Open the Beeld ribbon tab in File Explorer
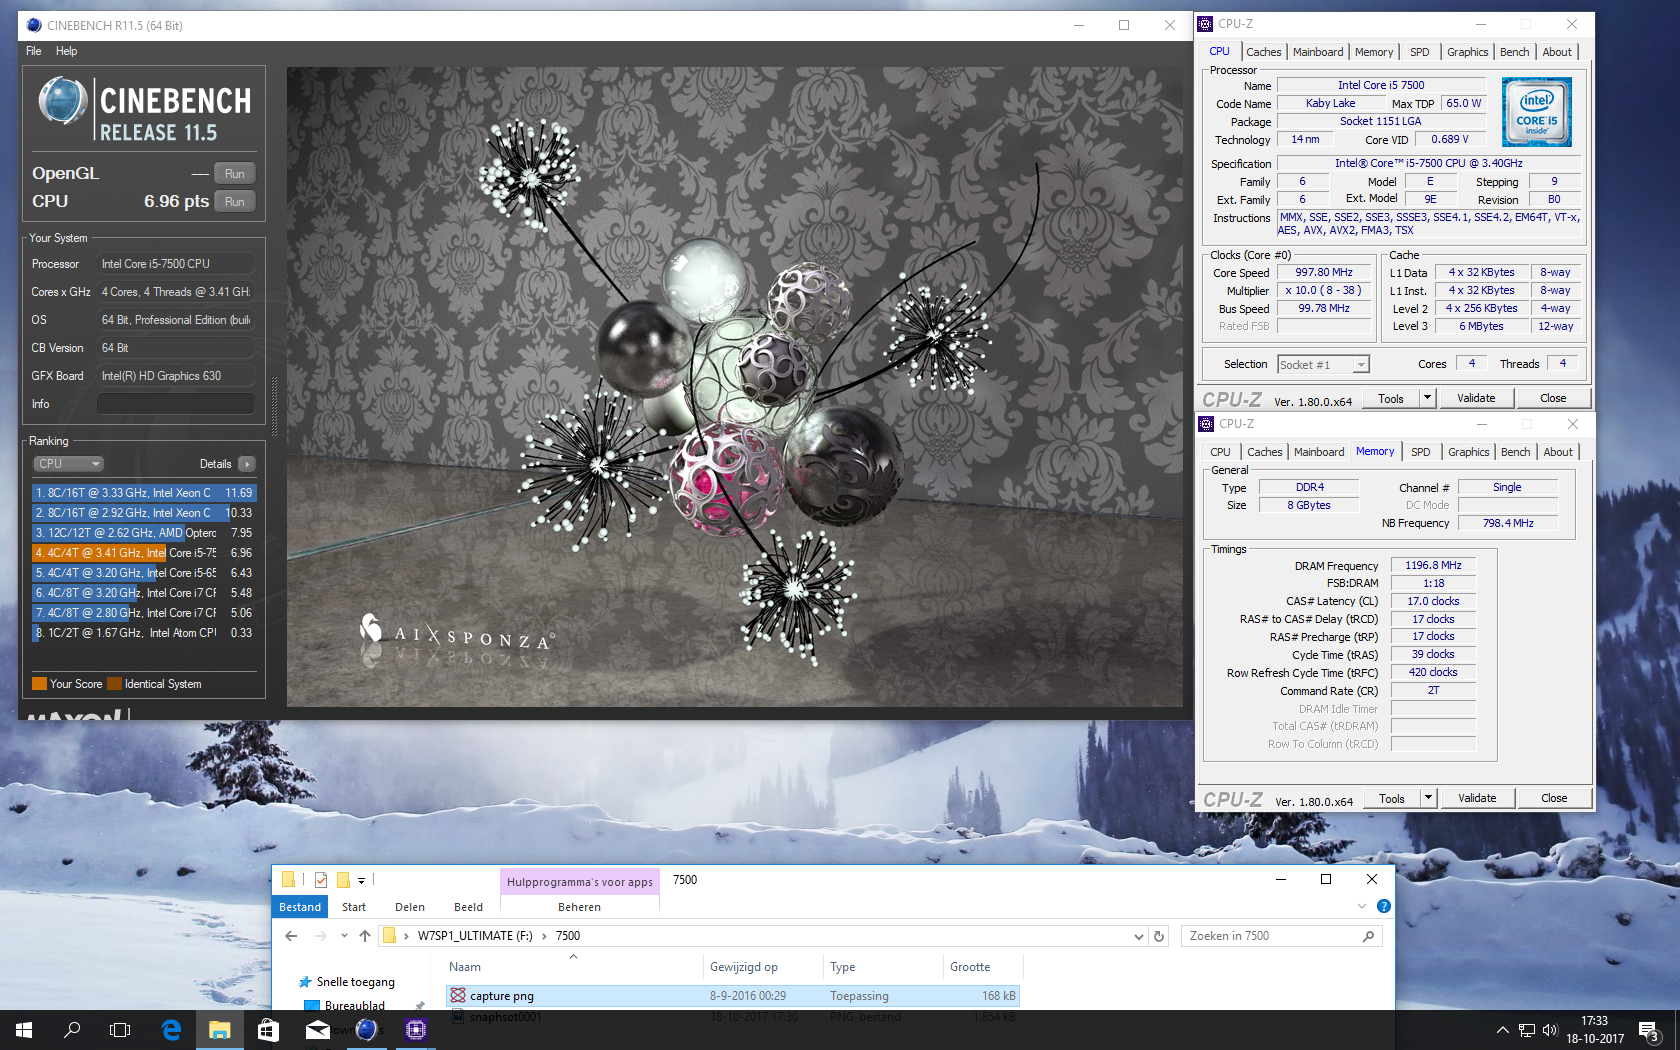Image resolution: width=1680 pixels, height=1050 pixels. pyautogui.click(x=468, y=907)
